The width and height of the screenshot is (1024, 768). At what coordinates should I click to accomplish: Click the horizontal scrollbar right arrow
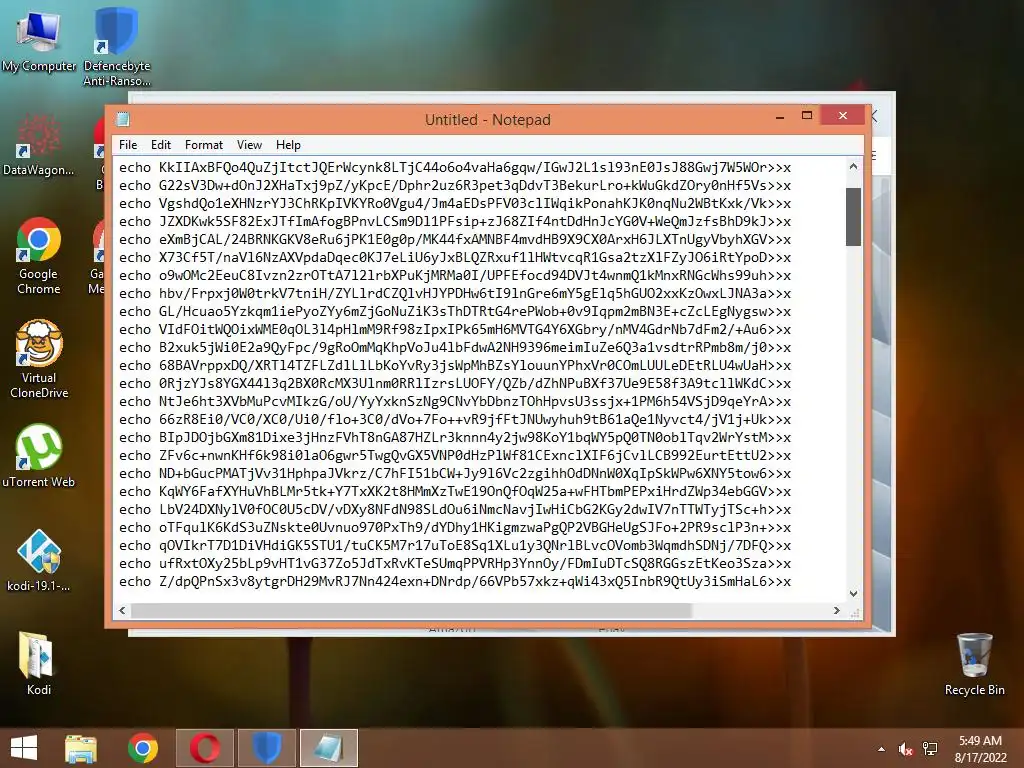pyautogui.click(x=837, y=611)
